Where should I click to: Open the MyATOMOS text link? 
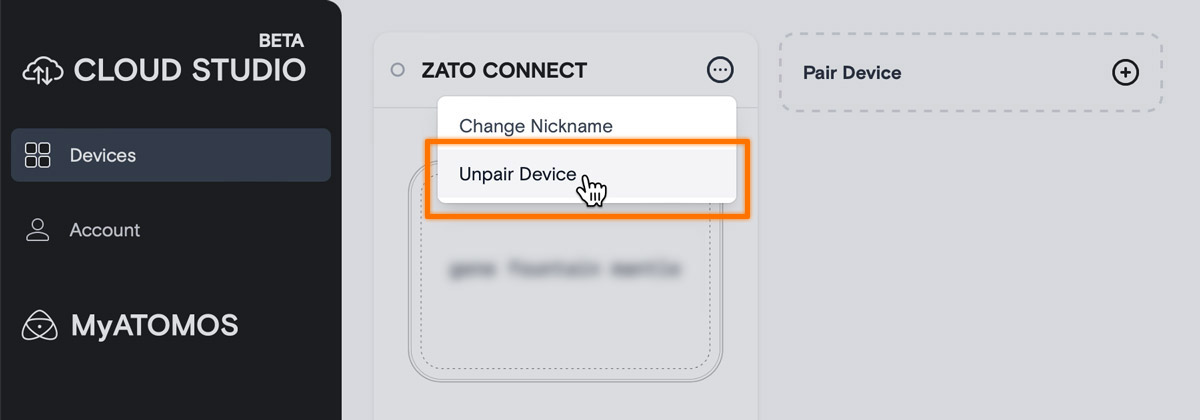[154, 325]
